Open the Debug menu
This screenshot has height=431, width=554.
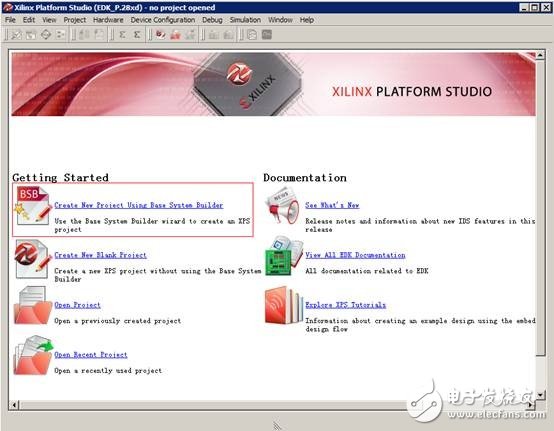[212, 20]
